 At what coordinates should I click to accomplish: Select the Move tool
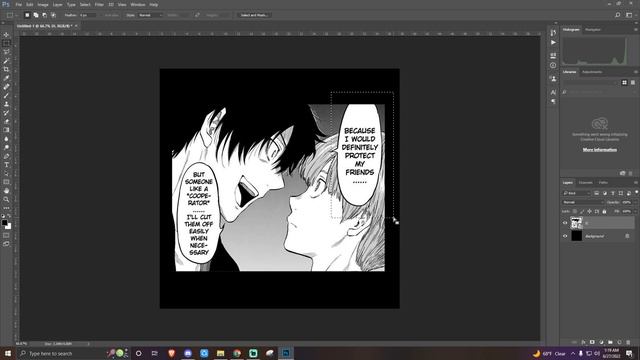[6, 35]
